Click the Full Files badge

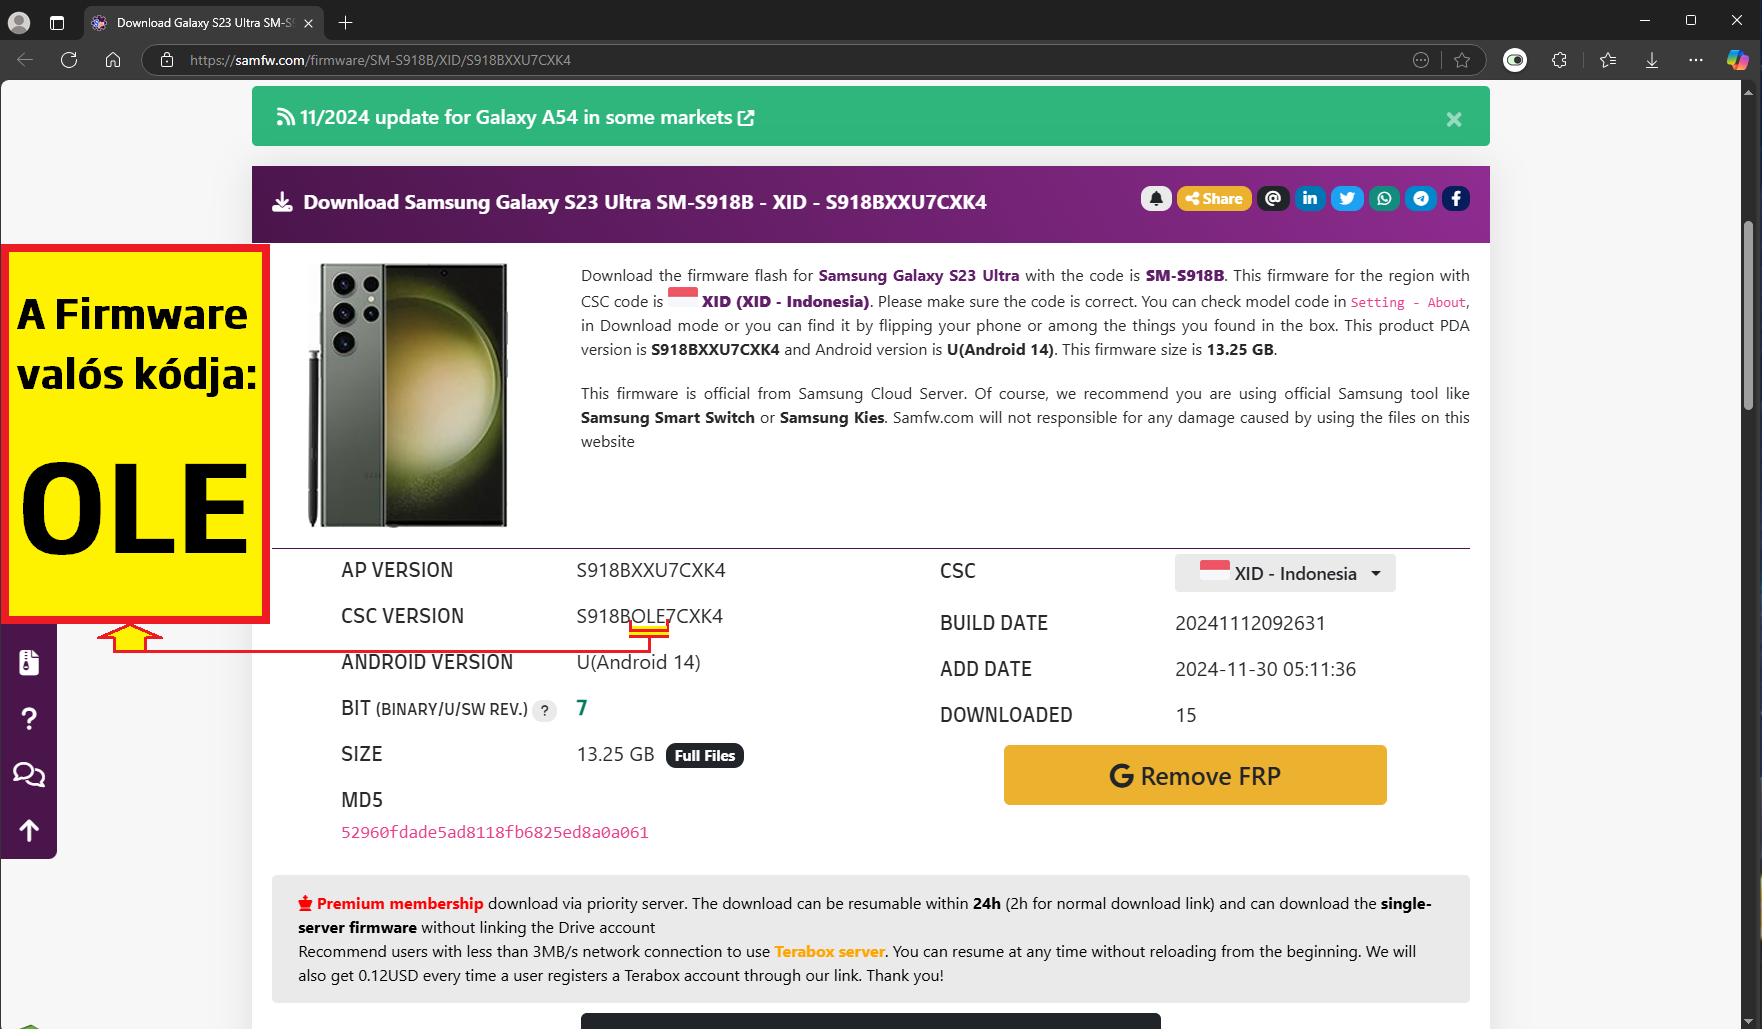click(705, 755)
